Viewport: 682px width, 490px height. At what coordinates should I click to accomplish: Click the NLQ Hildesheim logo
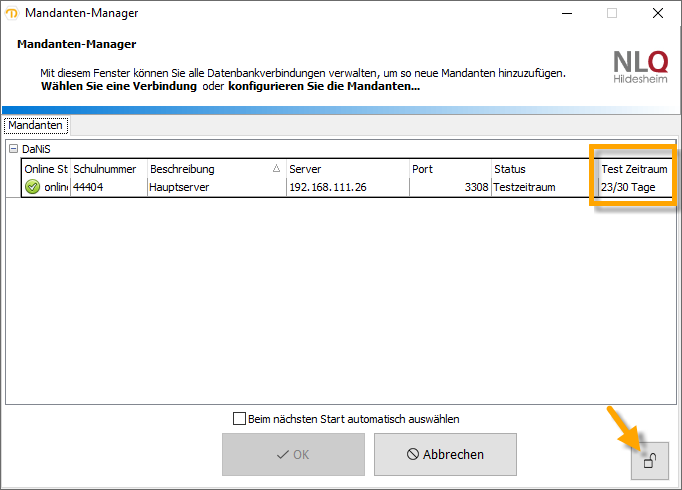click(641, 66)
